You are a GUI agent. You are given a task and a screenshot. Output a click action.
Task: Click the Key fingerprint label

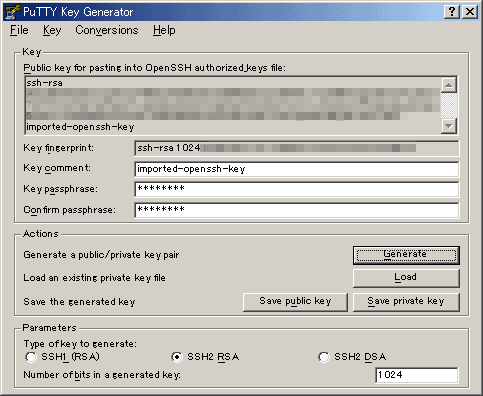[x=59, y=148]
